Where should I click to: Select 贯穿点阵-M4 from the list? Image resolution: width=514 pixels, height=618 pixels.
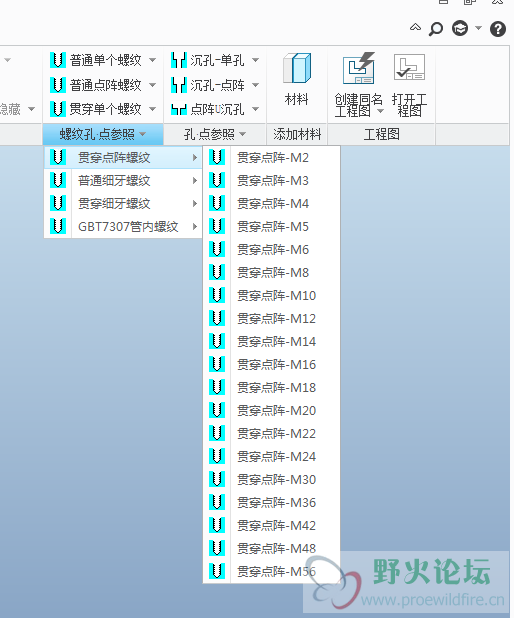(x=272, y=203)
